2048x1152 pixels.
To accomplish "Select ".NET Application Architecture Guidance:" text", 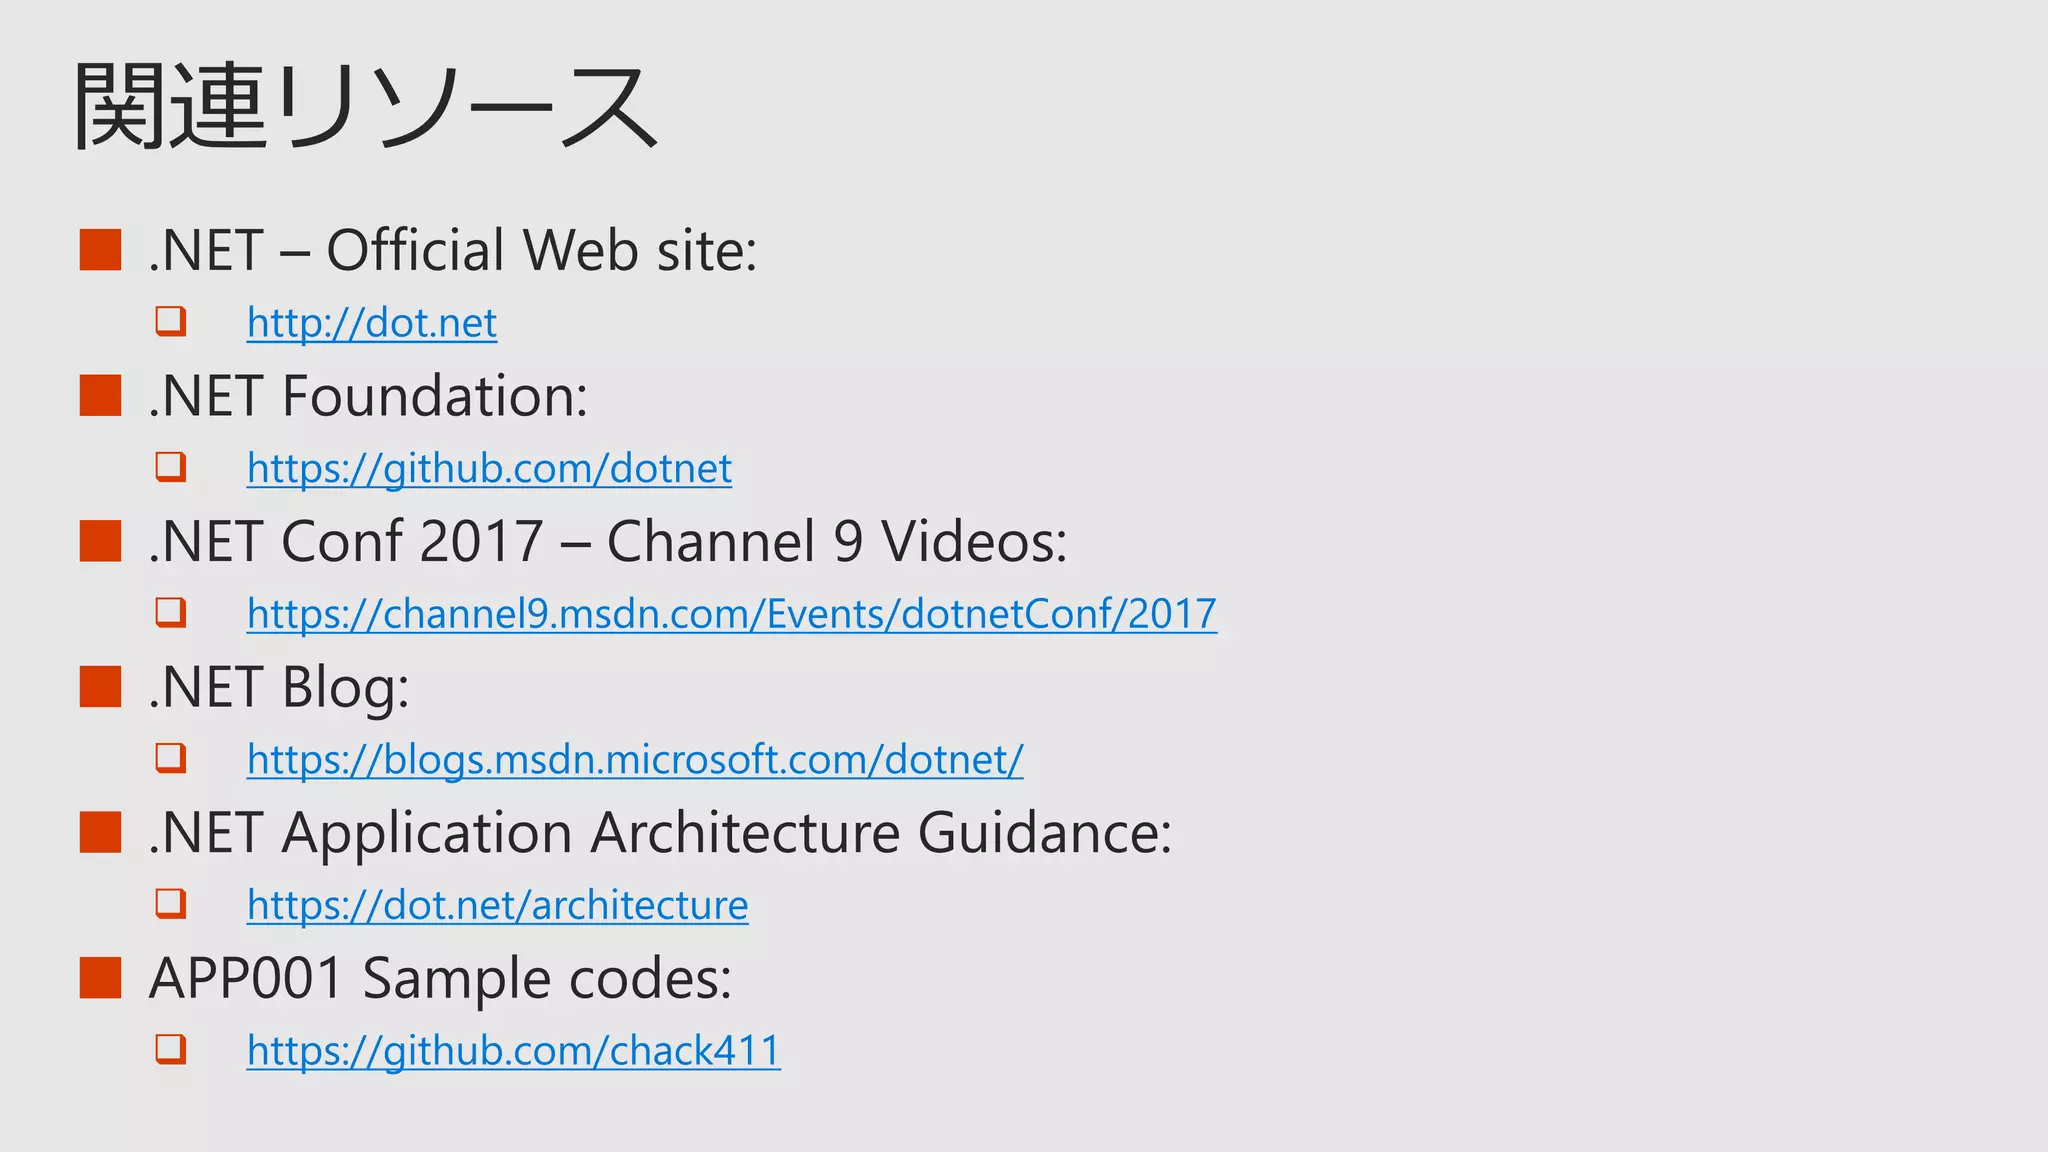I will [660, 834].
